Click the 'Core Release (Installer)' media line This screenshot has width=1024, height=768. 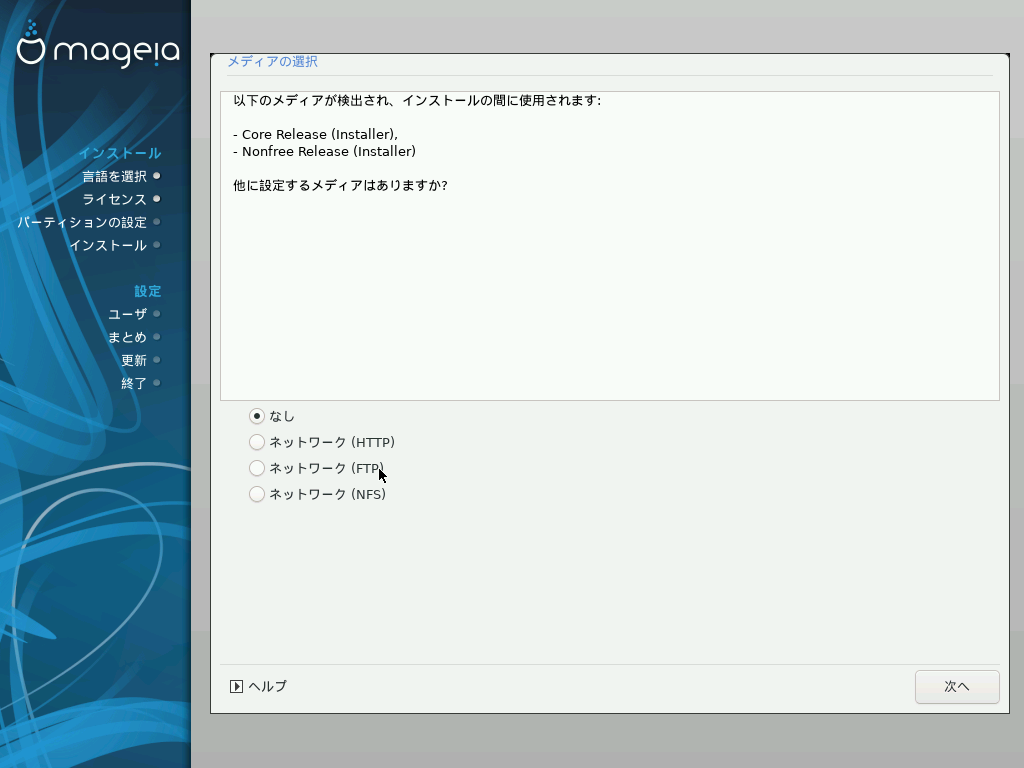(x=315, y=135)
